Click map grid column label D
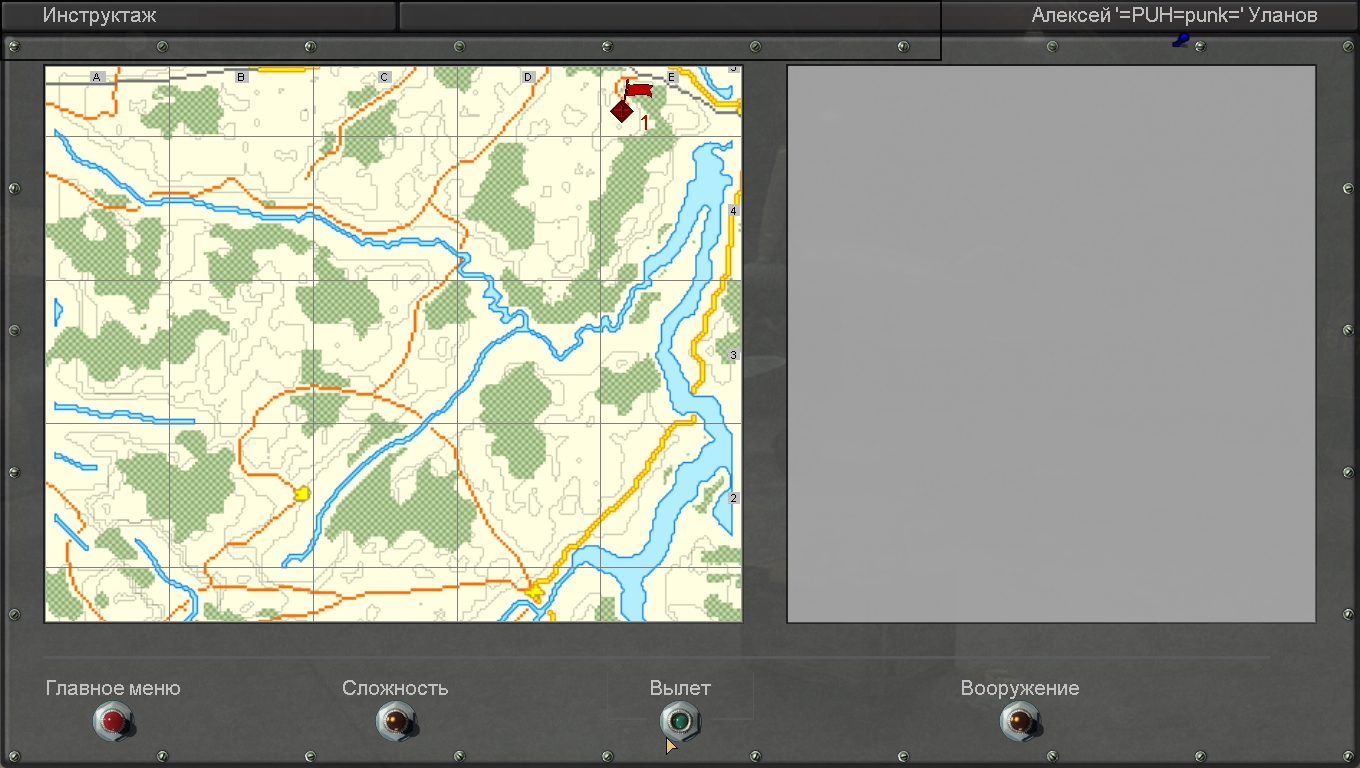Viewport: 1360px width, 768px height. [528, 77]
